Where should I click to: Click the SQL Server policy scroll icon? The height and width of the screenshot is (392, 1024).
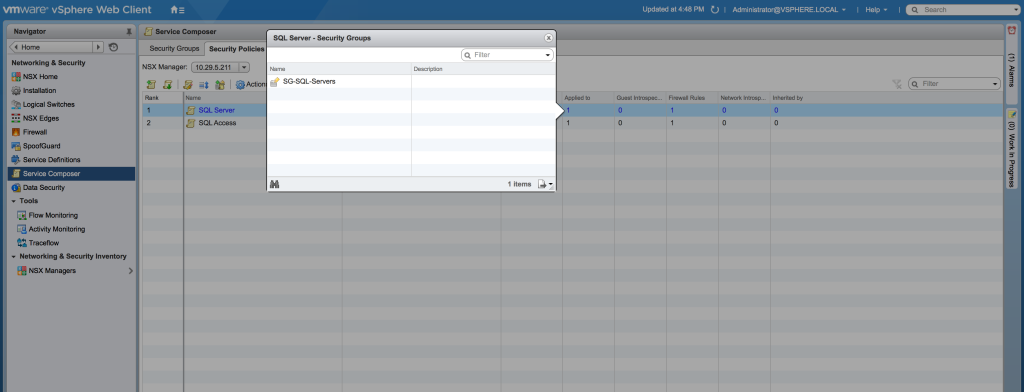(x=191, y=110)
